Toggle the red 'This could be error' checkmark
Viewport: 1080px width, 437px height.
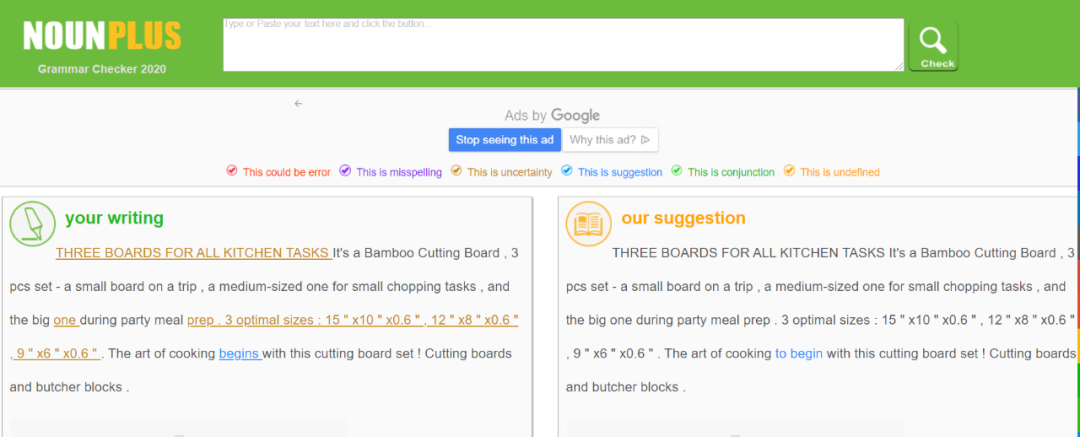coord(231,171)
